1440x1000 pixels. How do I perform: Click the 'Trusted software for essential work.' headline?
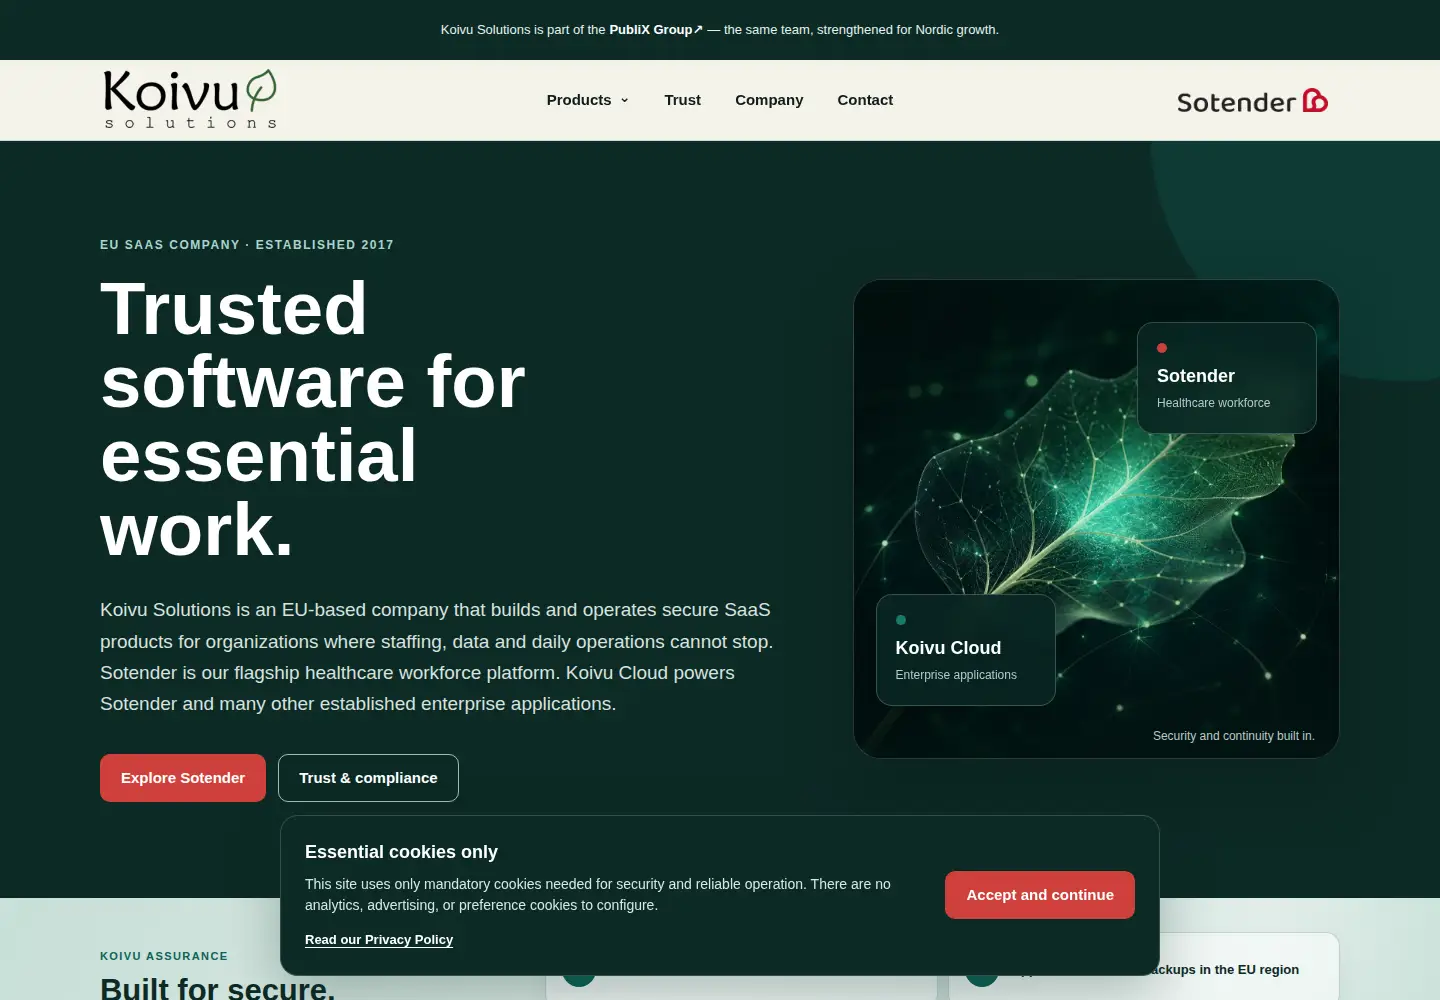point(313,419)
